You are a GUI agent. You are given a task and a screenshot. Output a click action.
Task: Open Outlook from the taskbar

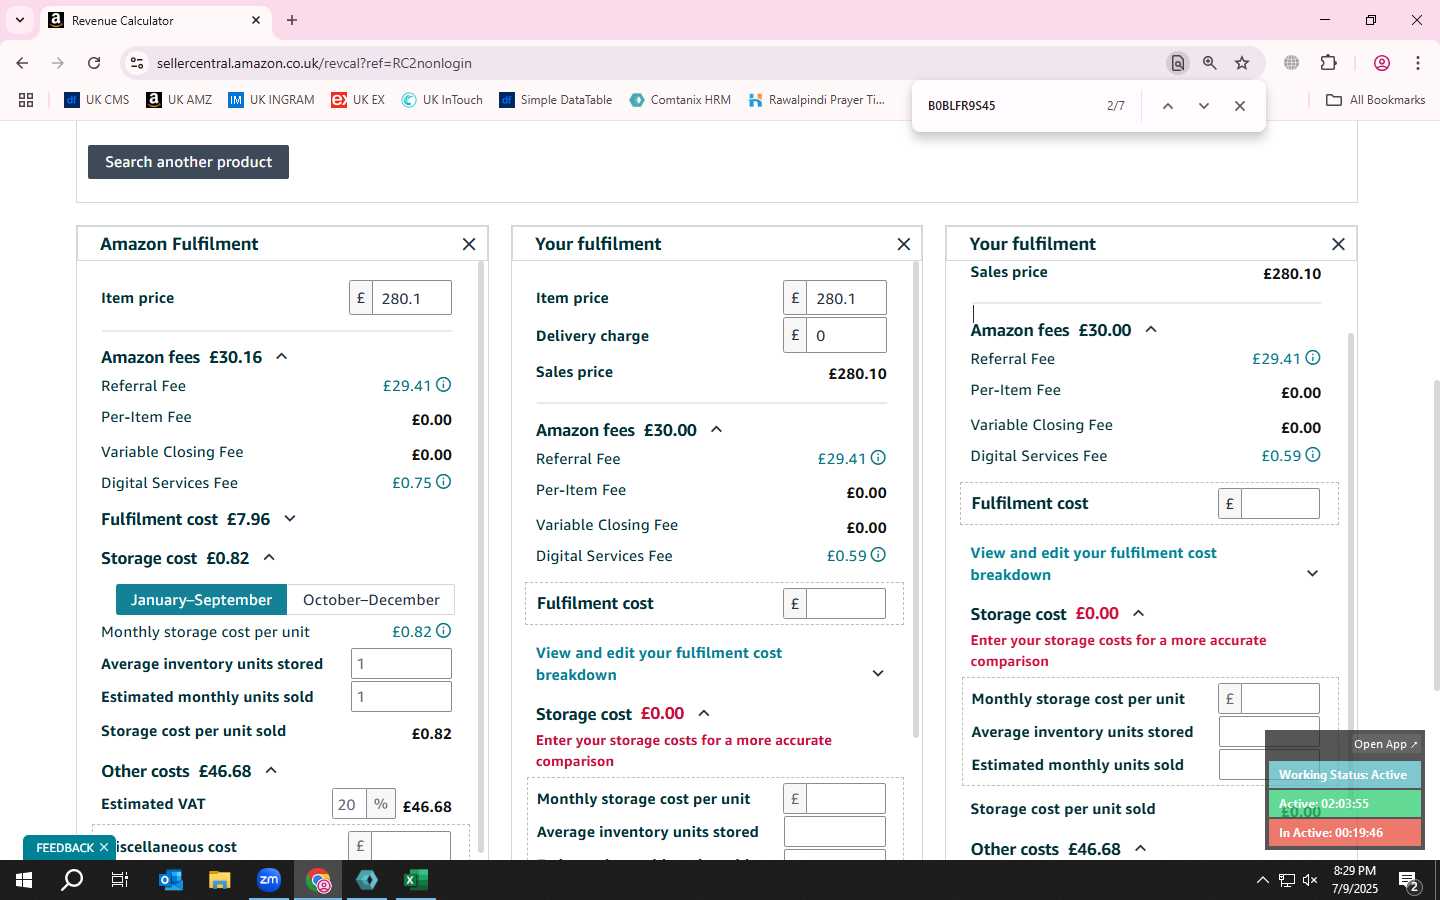(x=171, y=880)
